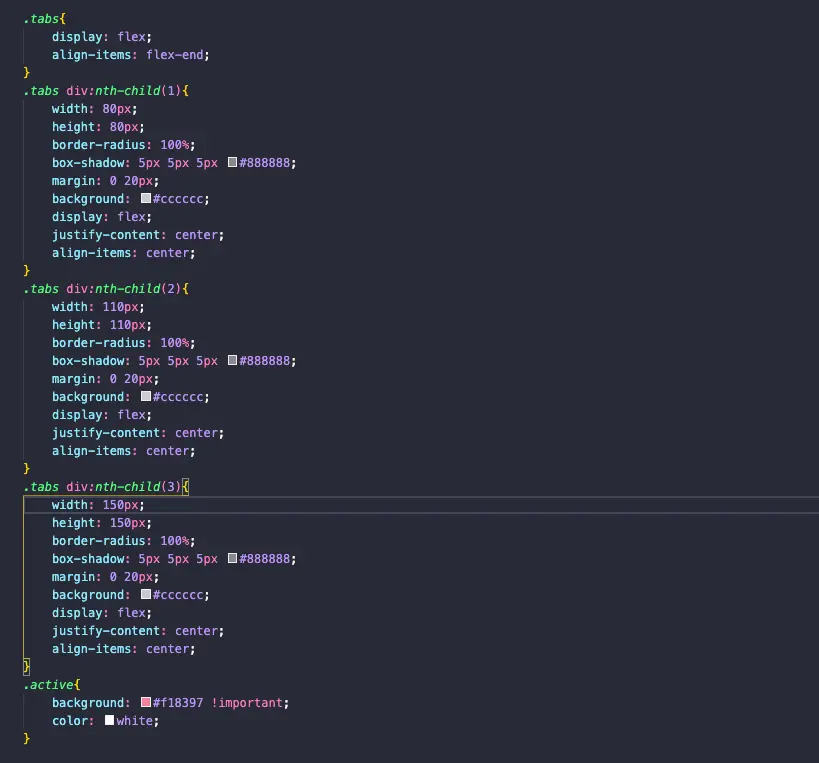Click 'display: flex;' in the nth-child(3) rule
Image resolution: width=819 pixels, height=763 pixels.
pos(102,613)
